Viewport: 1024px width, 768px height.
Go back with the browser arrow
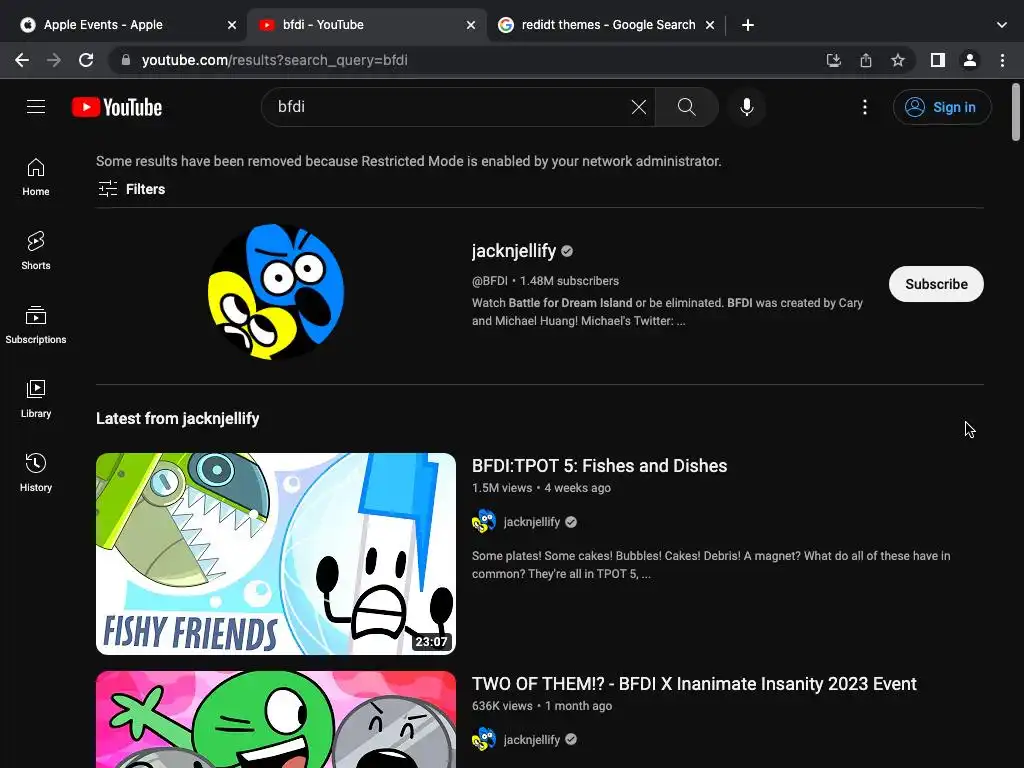point(22,60)
